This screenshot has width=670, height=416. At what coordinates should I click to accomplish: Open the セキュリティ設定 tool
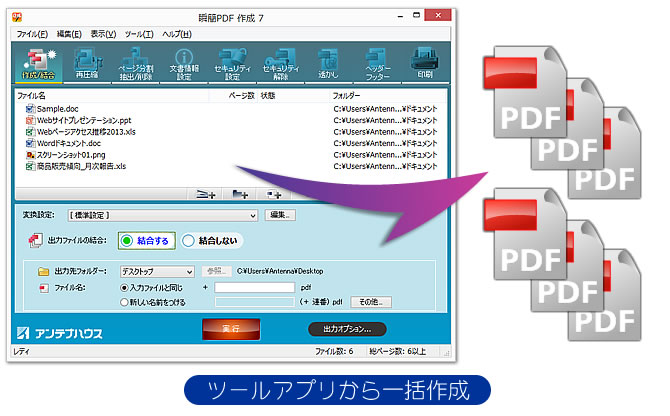(x=232, y=64)
